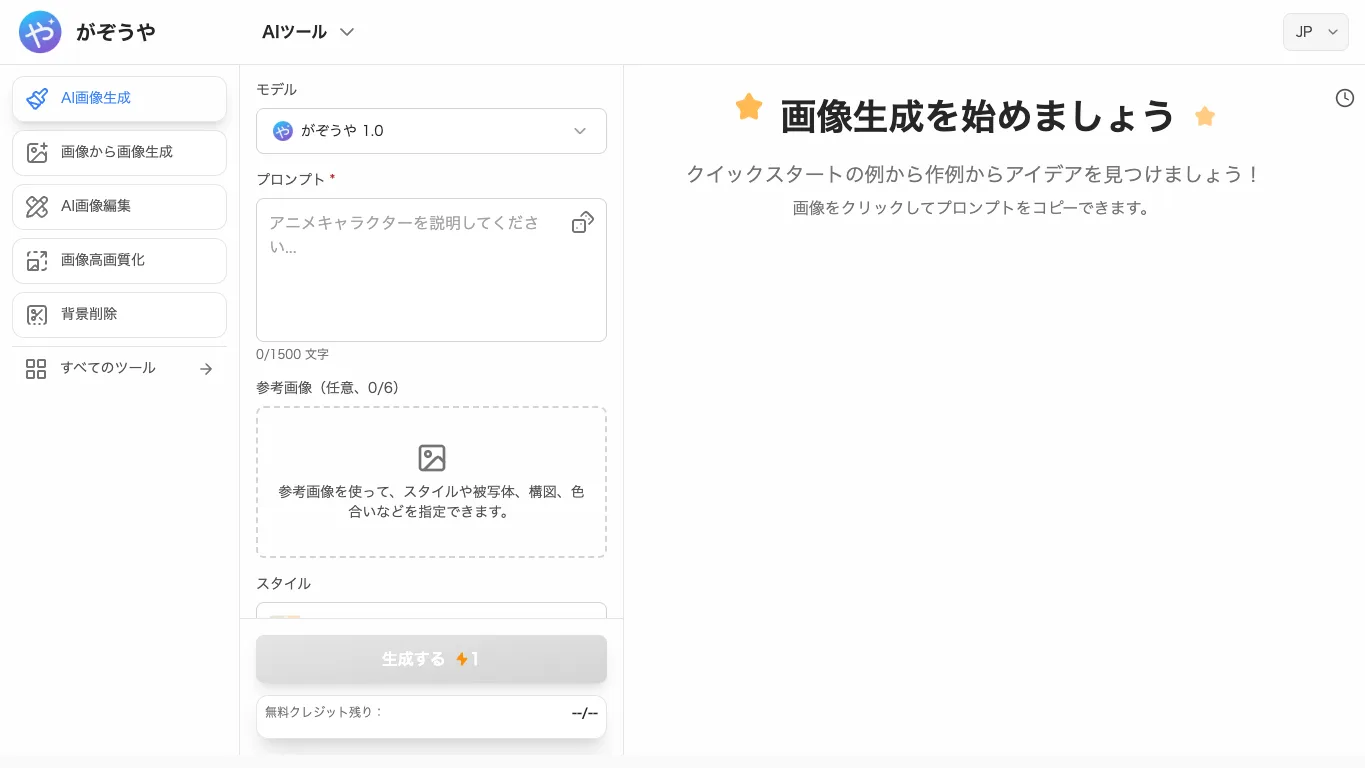Click the 無料クレジット残り credit panel
Screen dimensions: 1365x768
(x=431, y=717)
